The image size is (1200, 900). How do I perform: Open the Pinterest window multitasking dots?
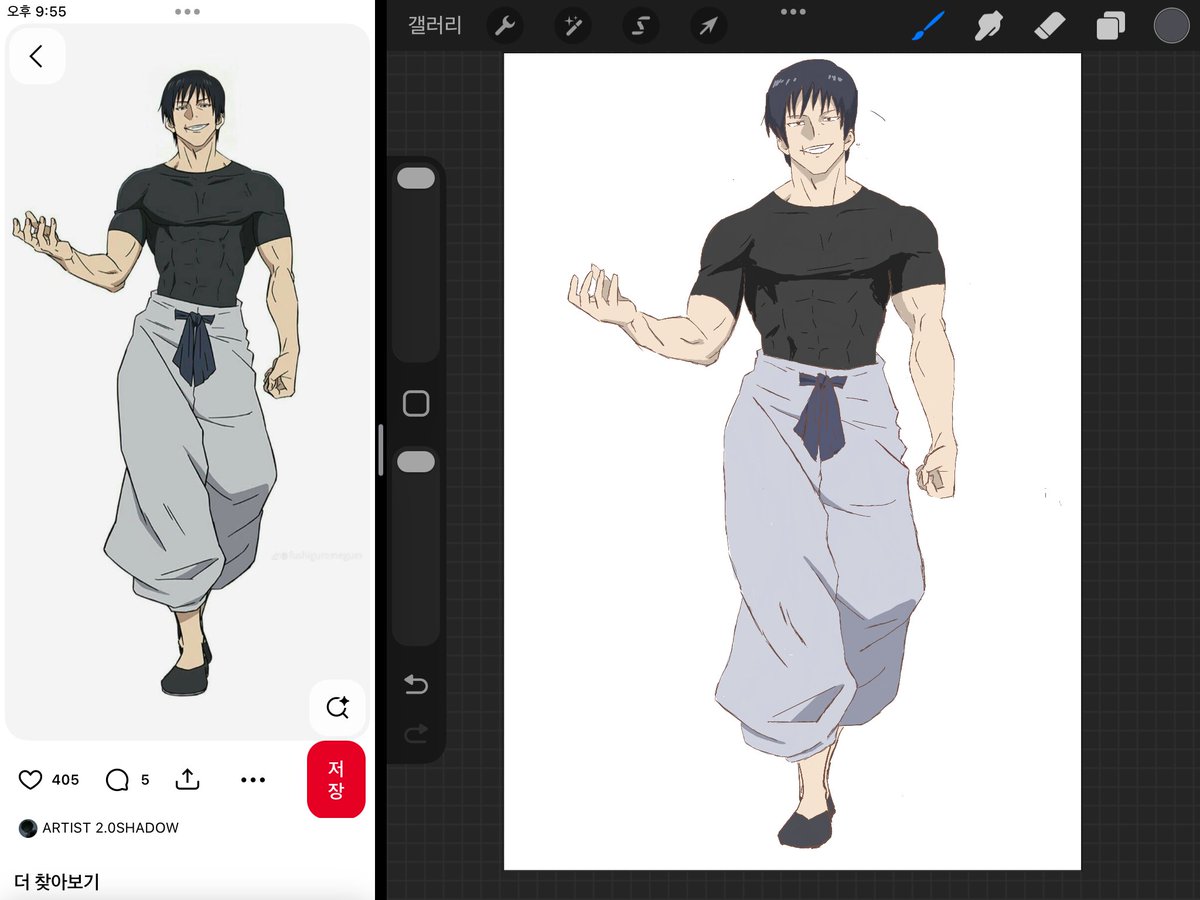tap(187, 12)
